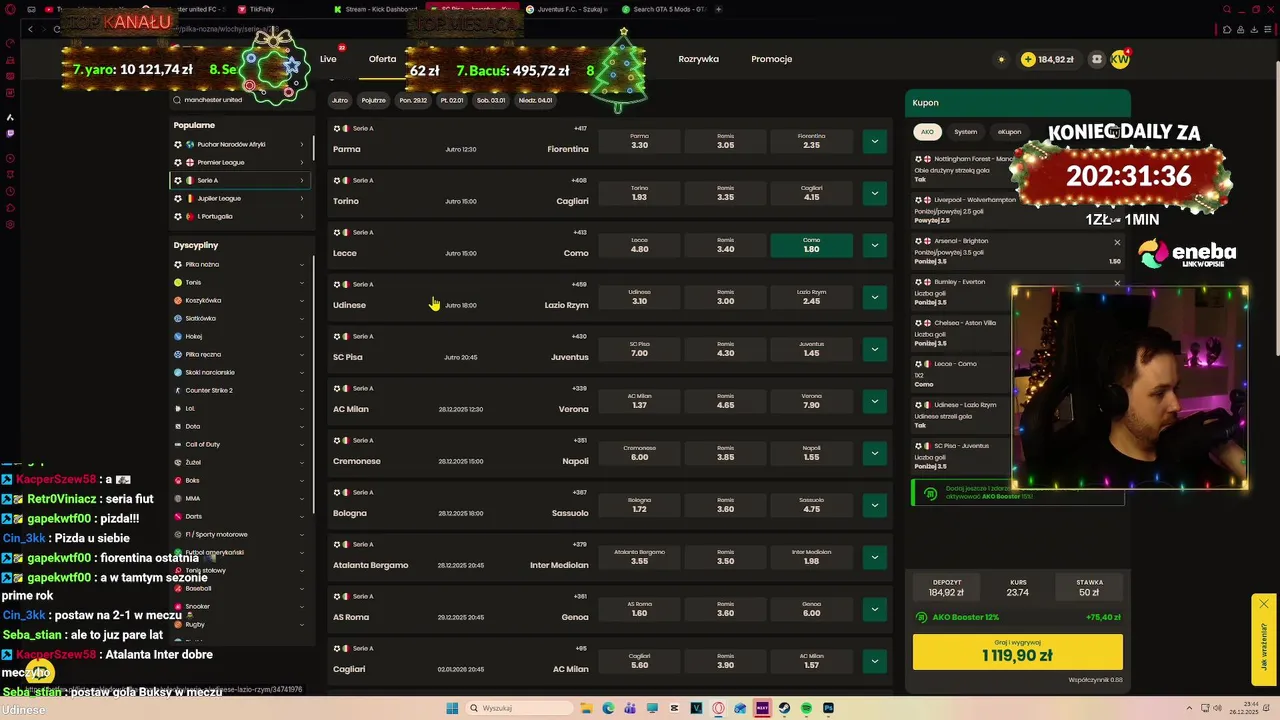Click the Darts sport icon

pos(178,516)
